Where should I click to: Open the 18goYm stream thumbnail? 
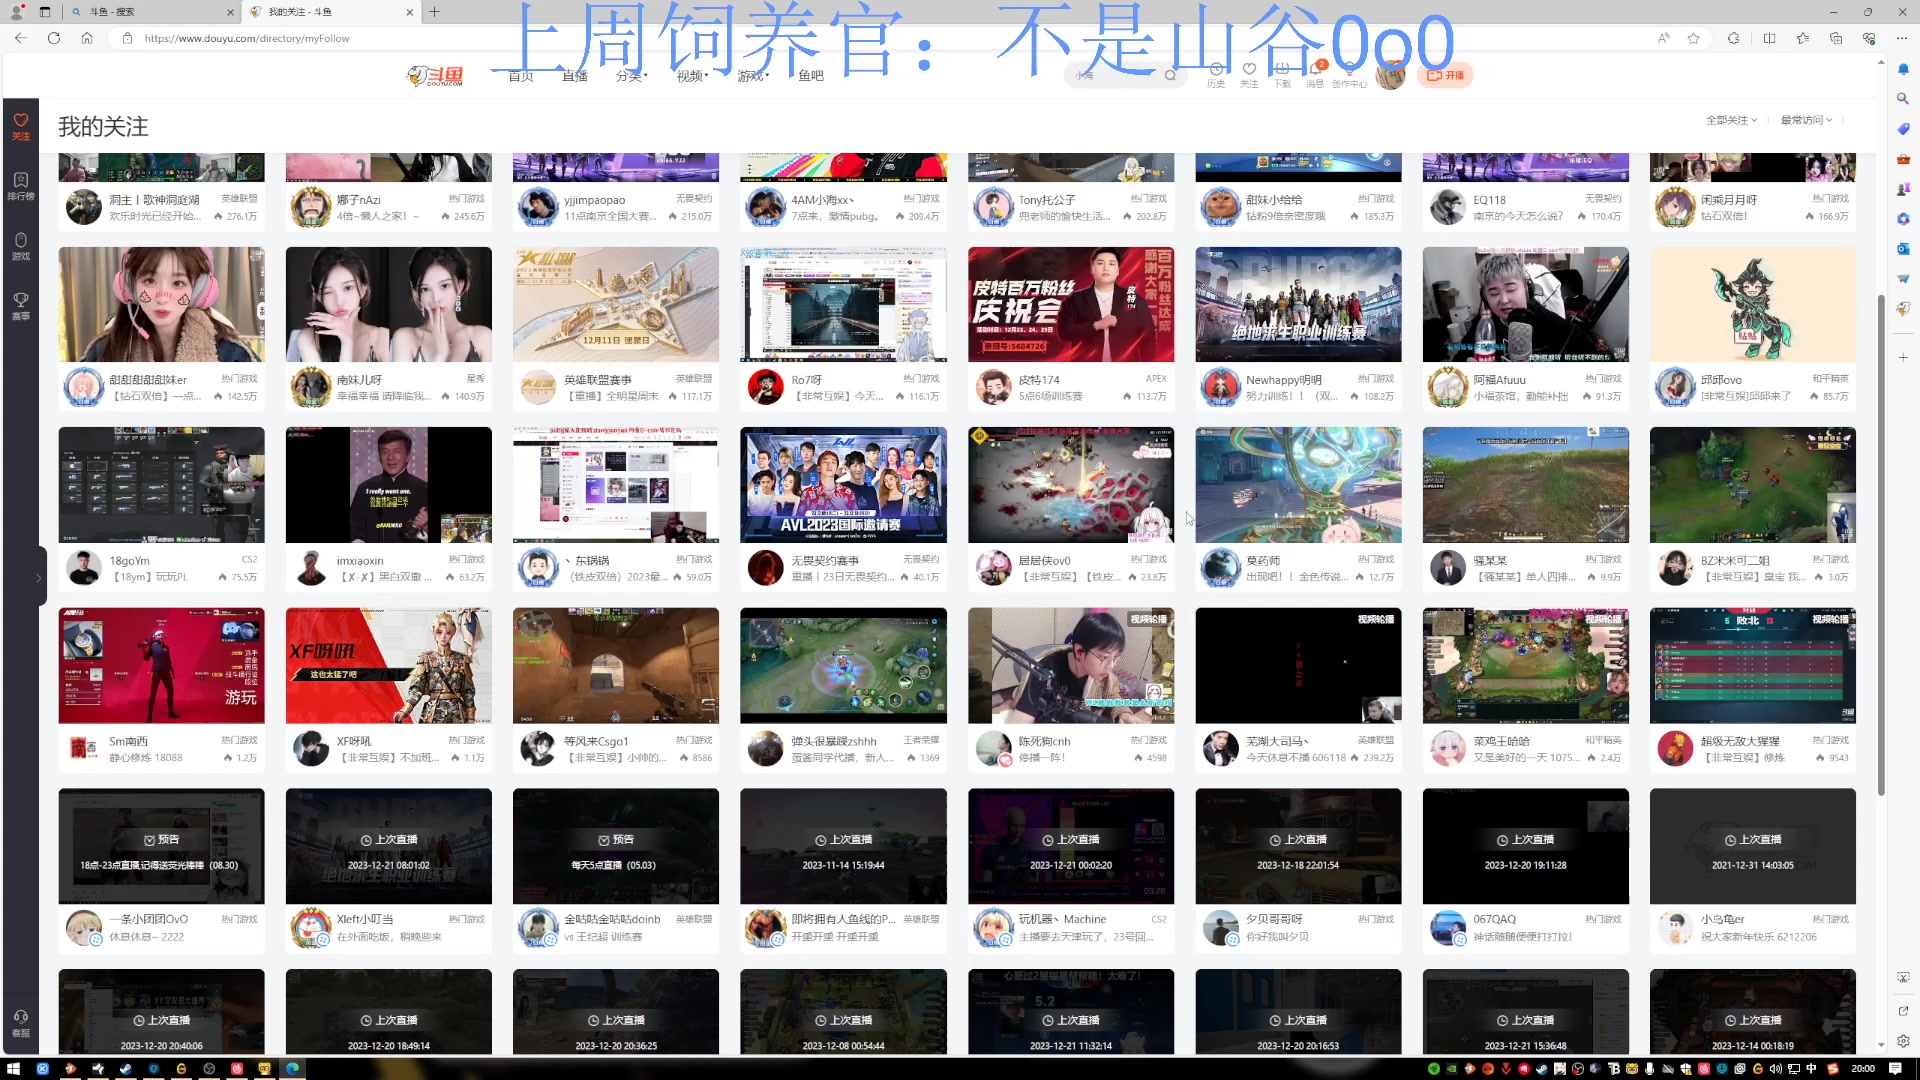click(161, 485)
